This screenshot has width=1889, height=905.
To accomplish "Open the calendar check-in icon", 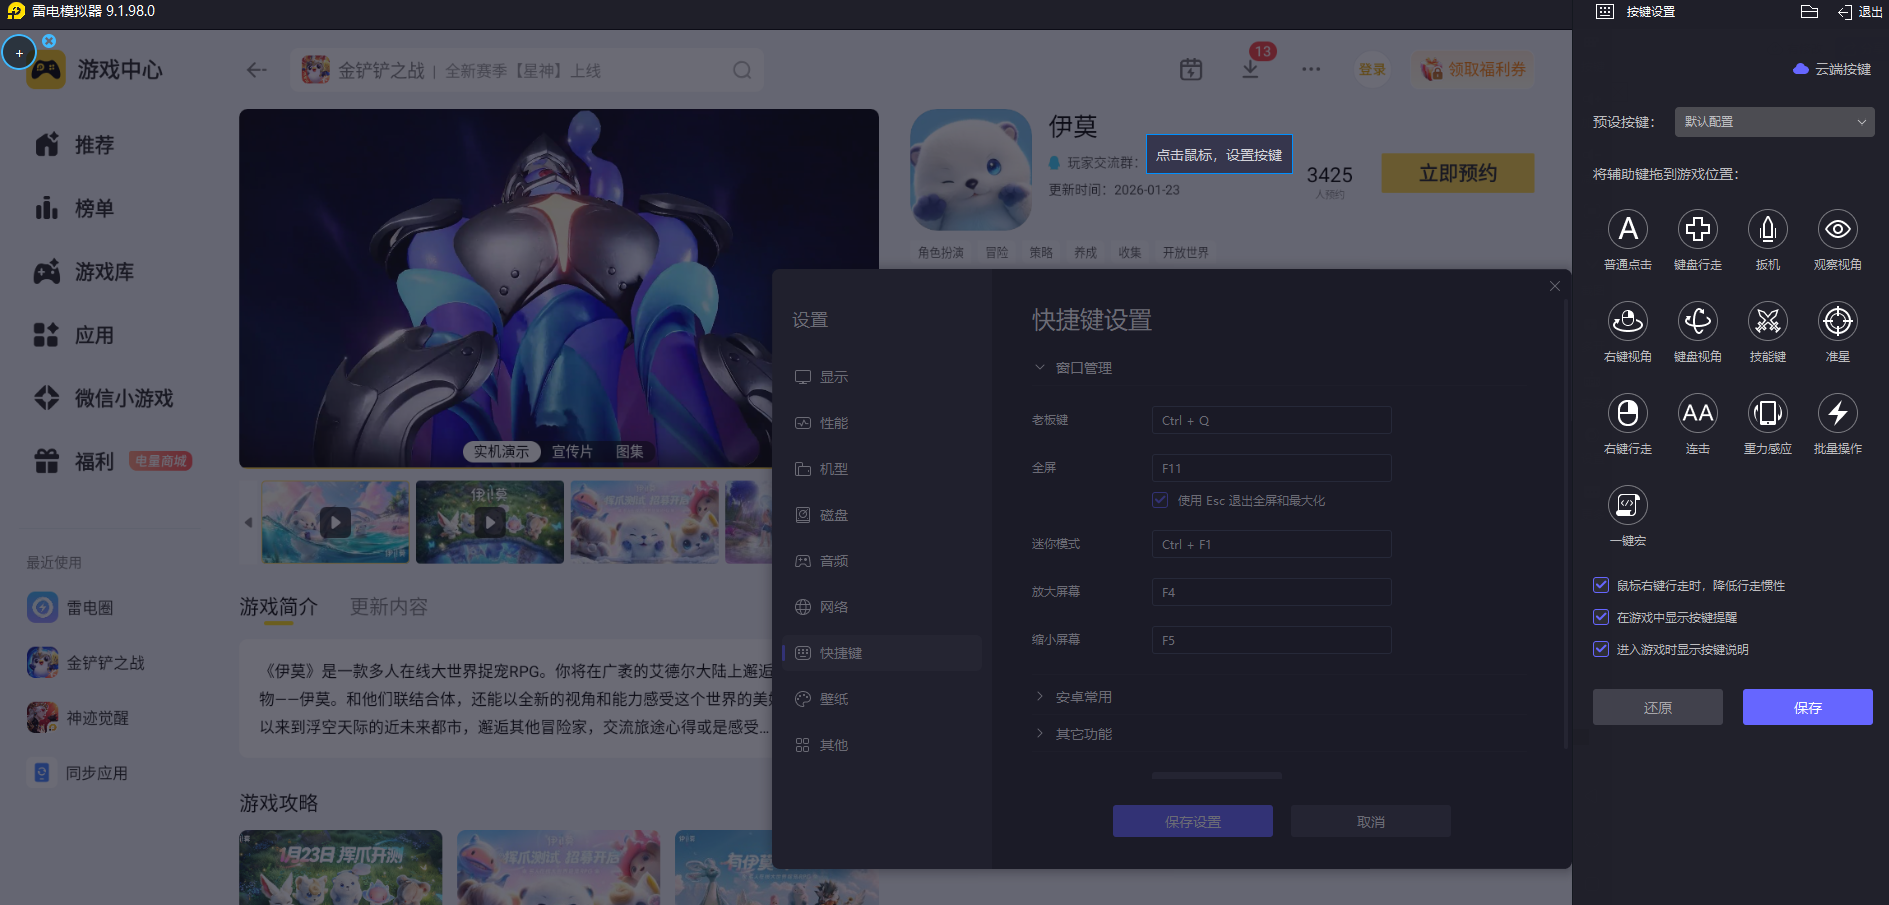I will (1191, 69).
